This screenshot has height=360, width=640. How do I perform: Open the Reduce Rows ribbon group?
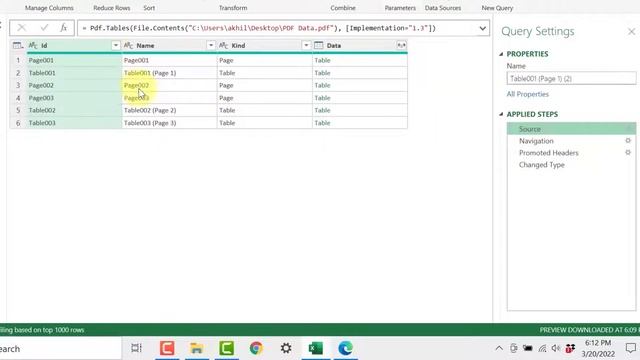click(112, 8)
